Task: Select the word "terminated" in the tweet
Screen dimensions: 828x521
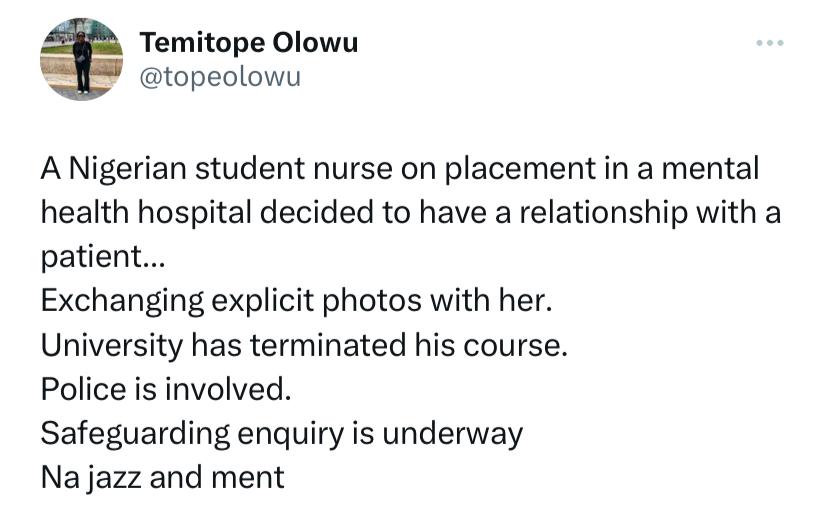Action: click(x=328, y=345)
